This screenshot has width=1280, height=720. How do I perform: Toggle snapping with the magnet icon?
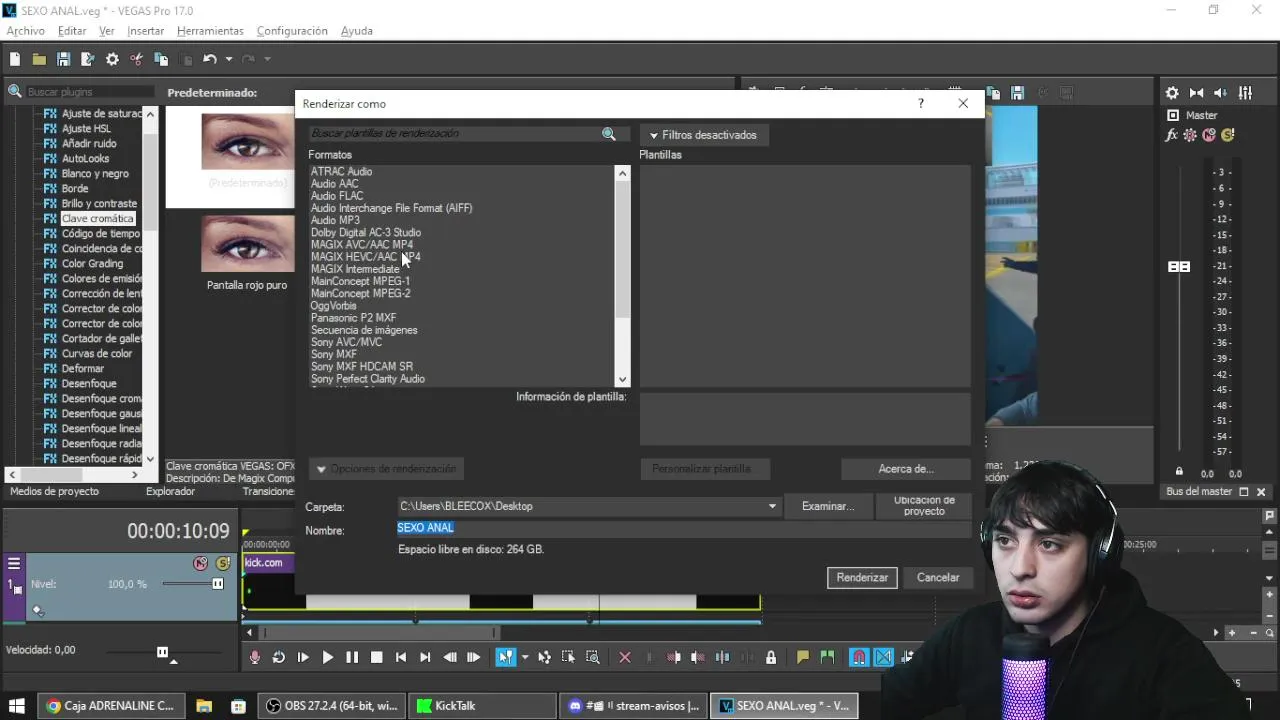tap(859, 657)
